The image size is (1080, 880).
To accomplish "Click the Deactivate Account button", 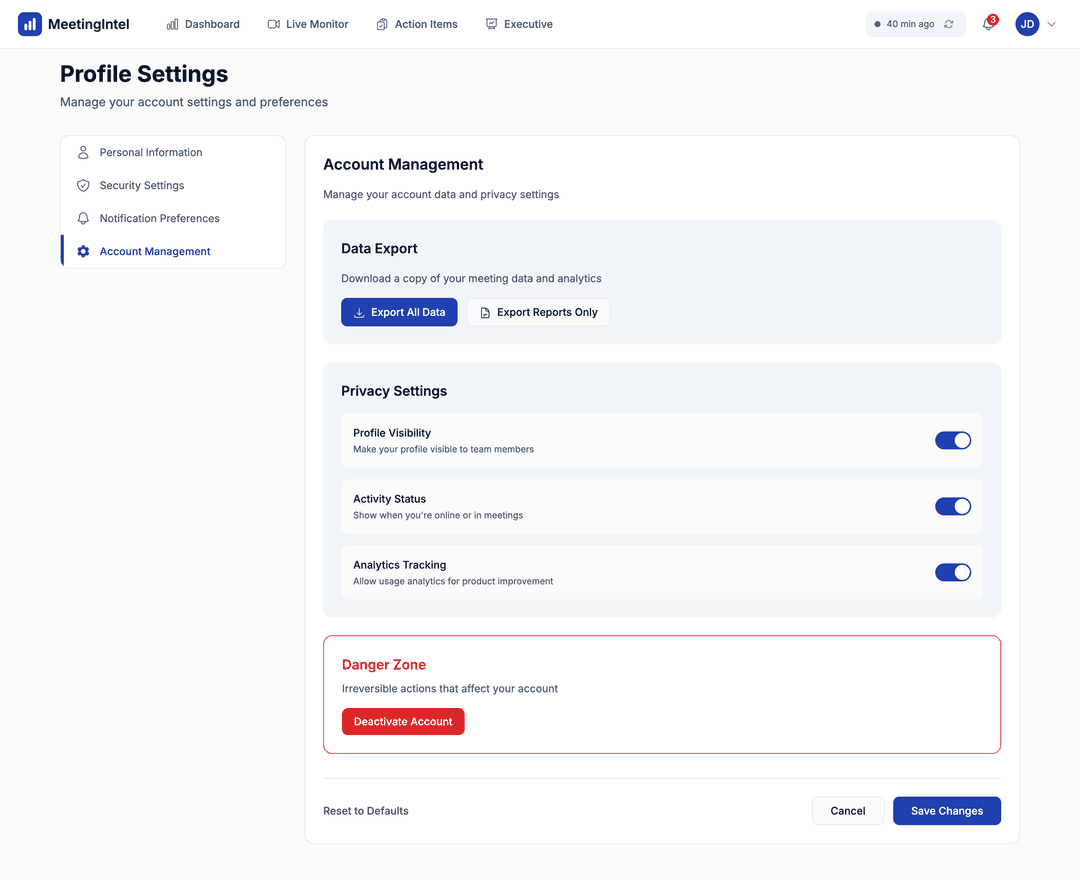I will coord(403,722).
